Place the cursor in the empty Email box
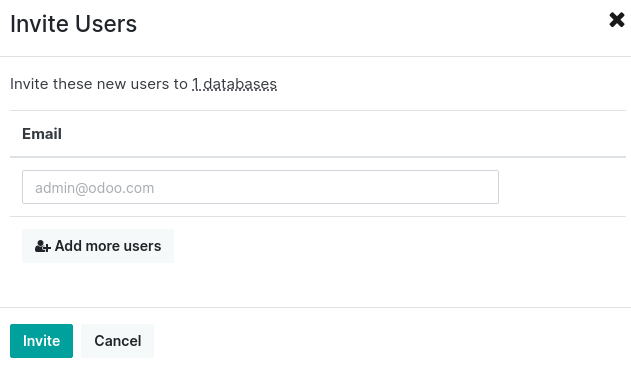The width and height of the screenshot is (631, 367). point(260,187)
